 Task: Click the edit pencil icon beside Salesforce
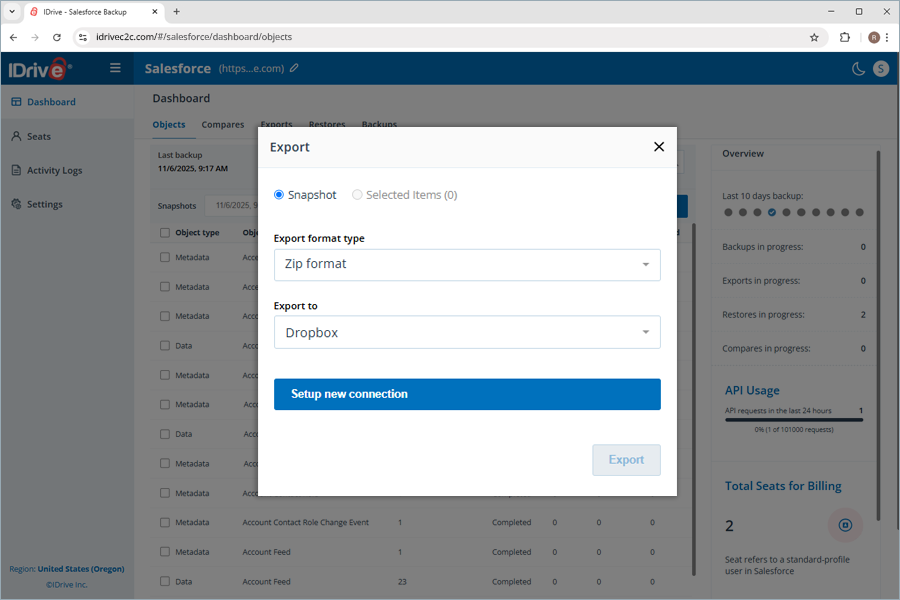(294, 68)
